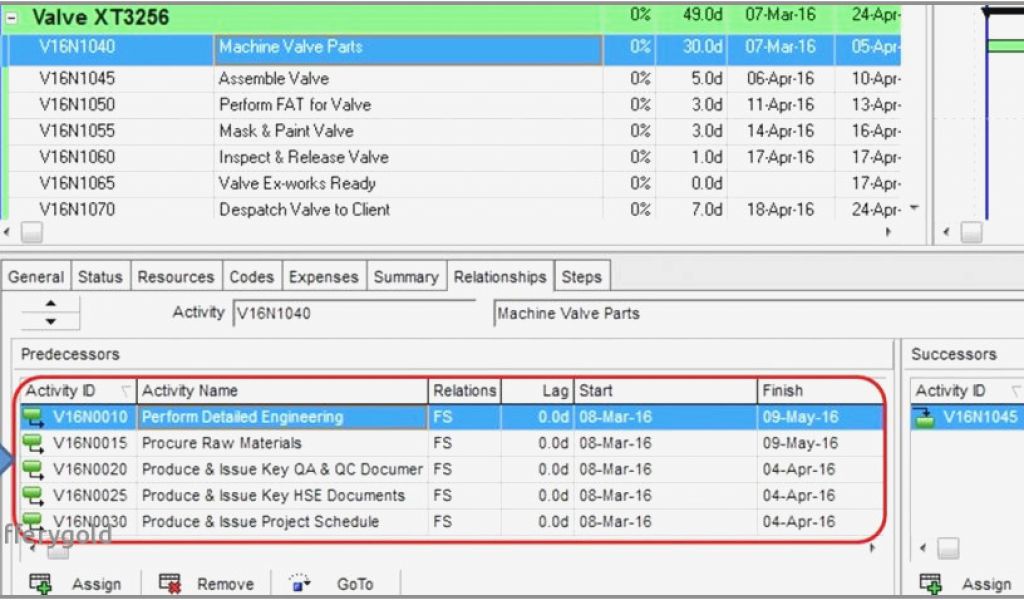Click the Assign predecessor icon
Viewport: 1024px width, 600px height.
pos(41,583)
